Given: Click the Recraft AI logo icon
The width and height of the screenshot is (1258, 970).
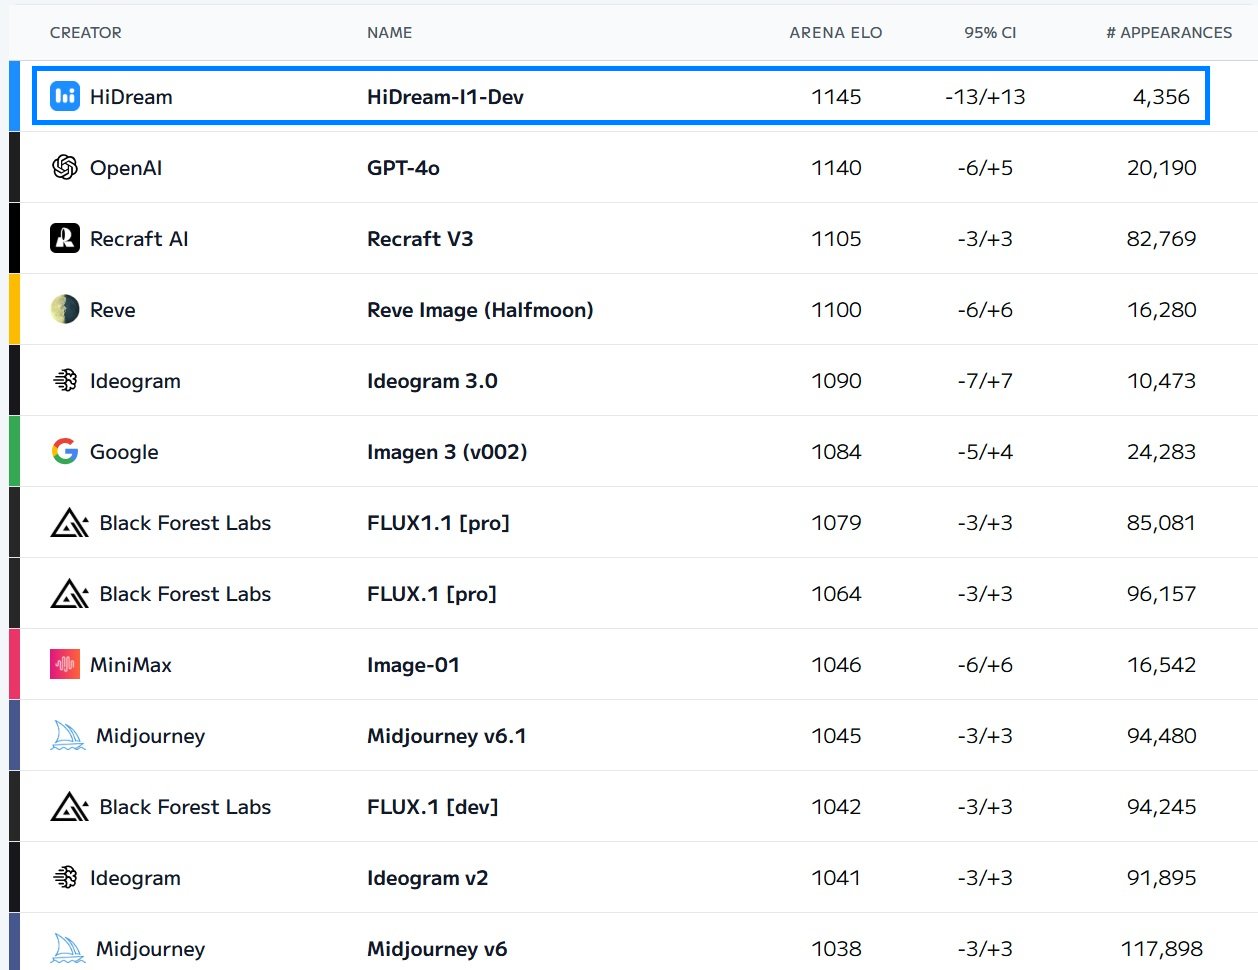Looking at the screenshot, I should (65, 238).
